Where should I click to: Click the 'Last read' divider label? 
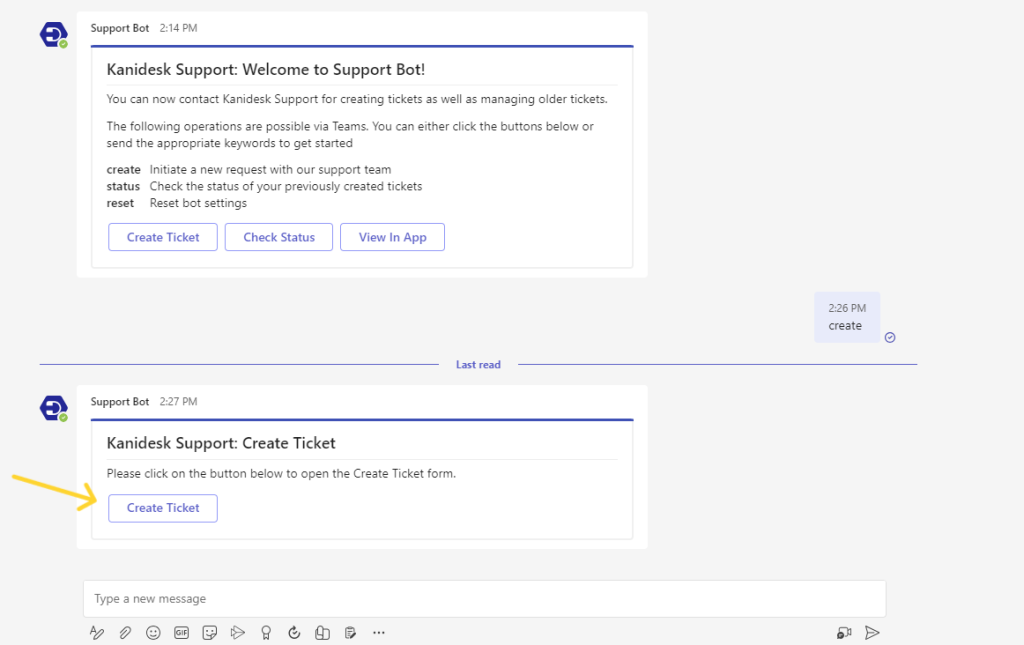tap(478, 364)
